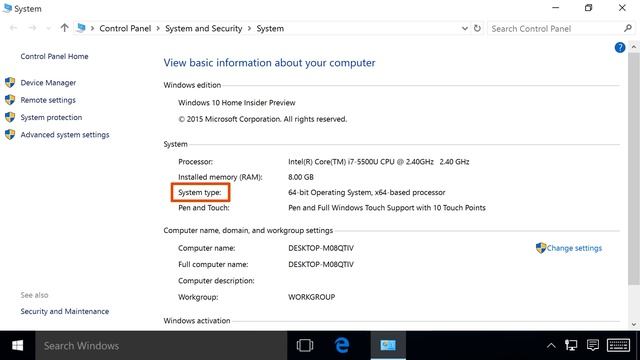
Task: Select the System window taskbar button
Action: click(x=388, y=346)
